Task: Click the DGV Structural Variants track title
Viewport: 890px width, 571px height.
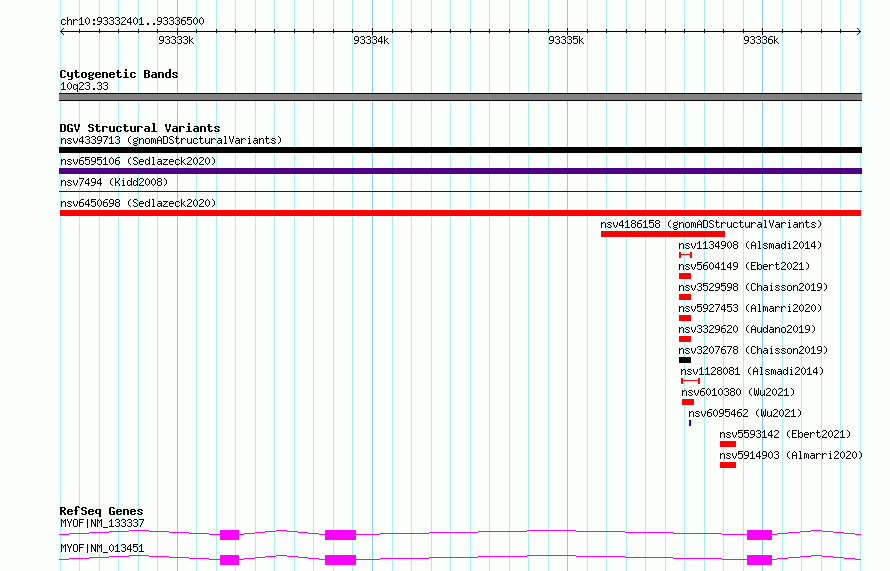Action: pos(140,128)
